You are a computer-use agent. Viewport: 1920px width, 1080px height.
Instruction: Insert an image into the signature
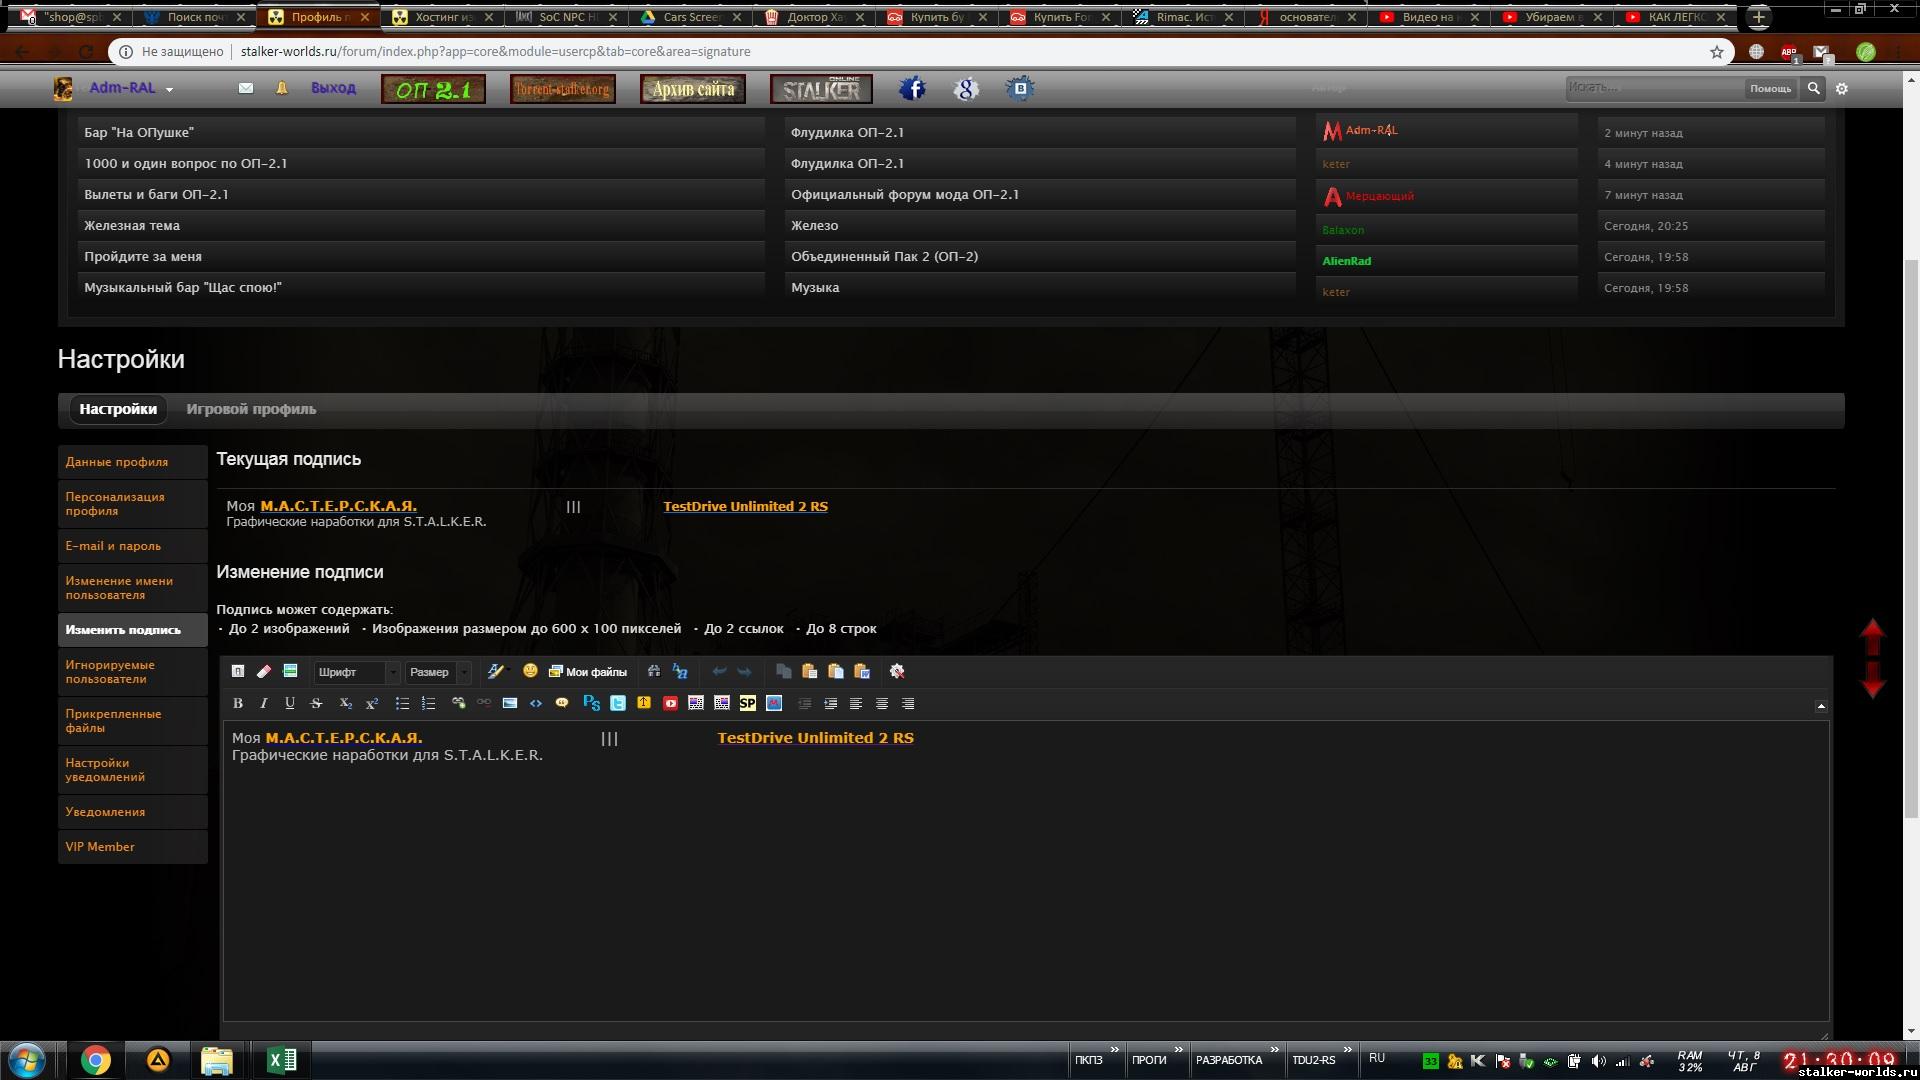pos(510,704)
